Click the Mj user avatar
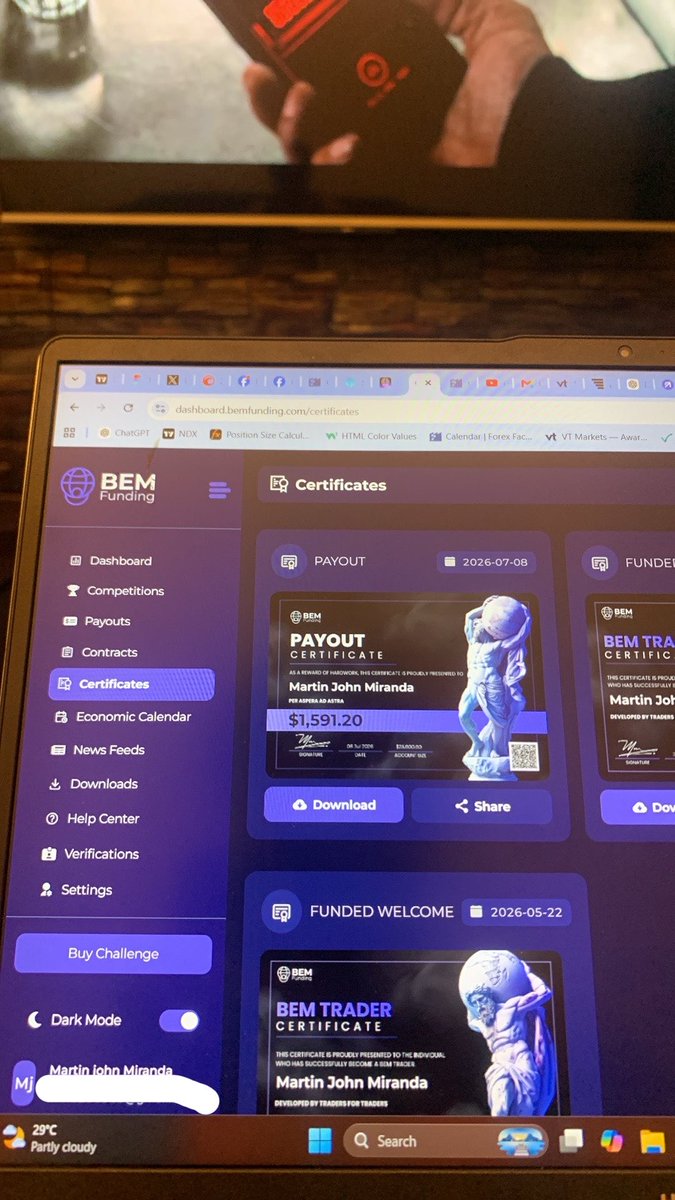The height and width of the screenshot is (1200, 675). [23, 1083]
